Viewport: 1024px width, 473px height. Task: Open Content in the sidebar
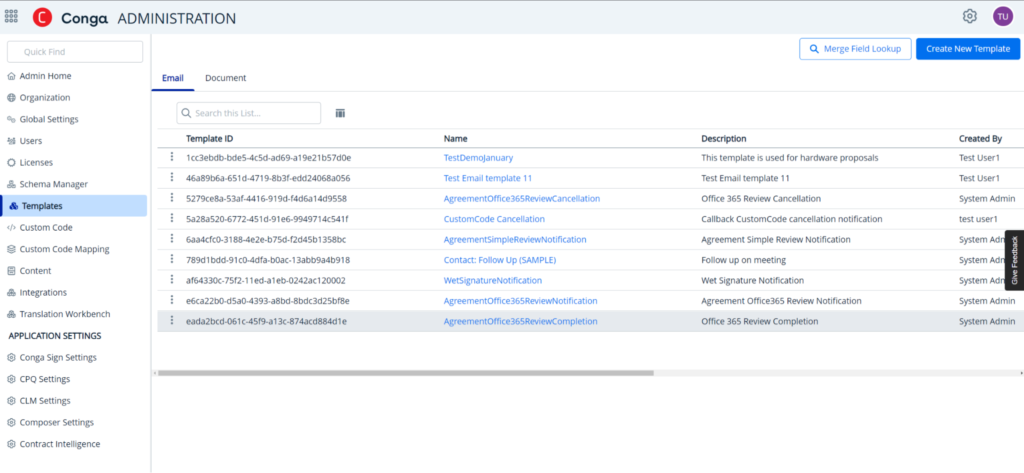tap(35, 270)
